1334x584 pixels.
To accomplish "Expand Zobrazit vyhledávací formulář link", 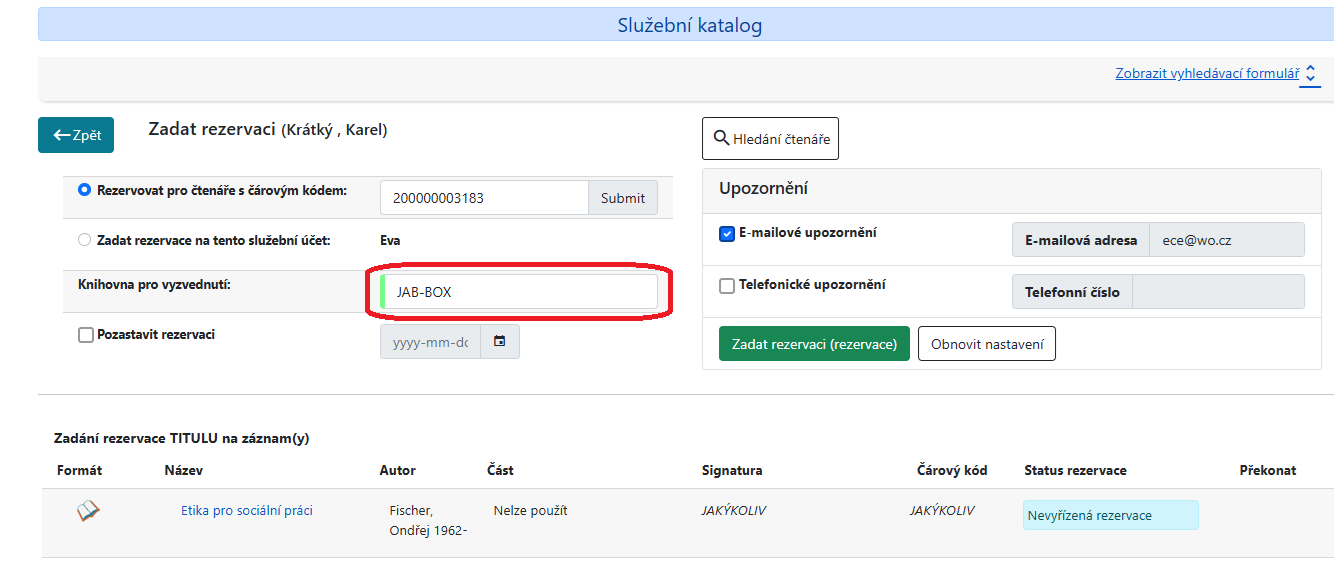I will [1206, 74].
